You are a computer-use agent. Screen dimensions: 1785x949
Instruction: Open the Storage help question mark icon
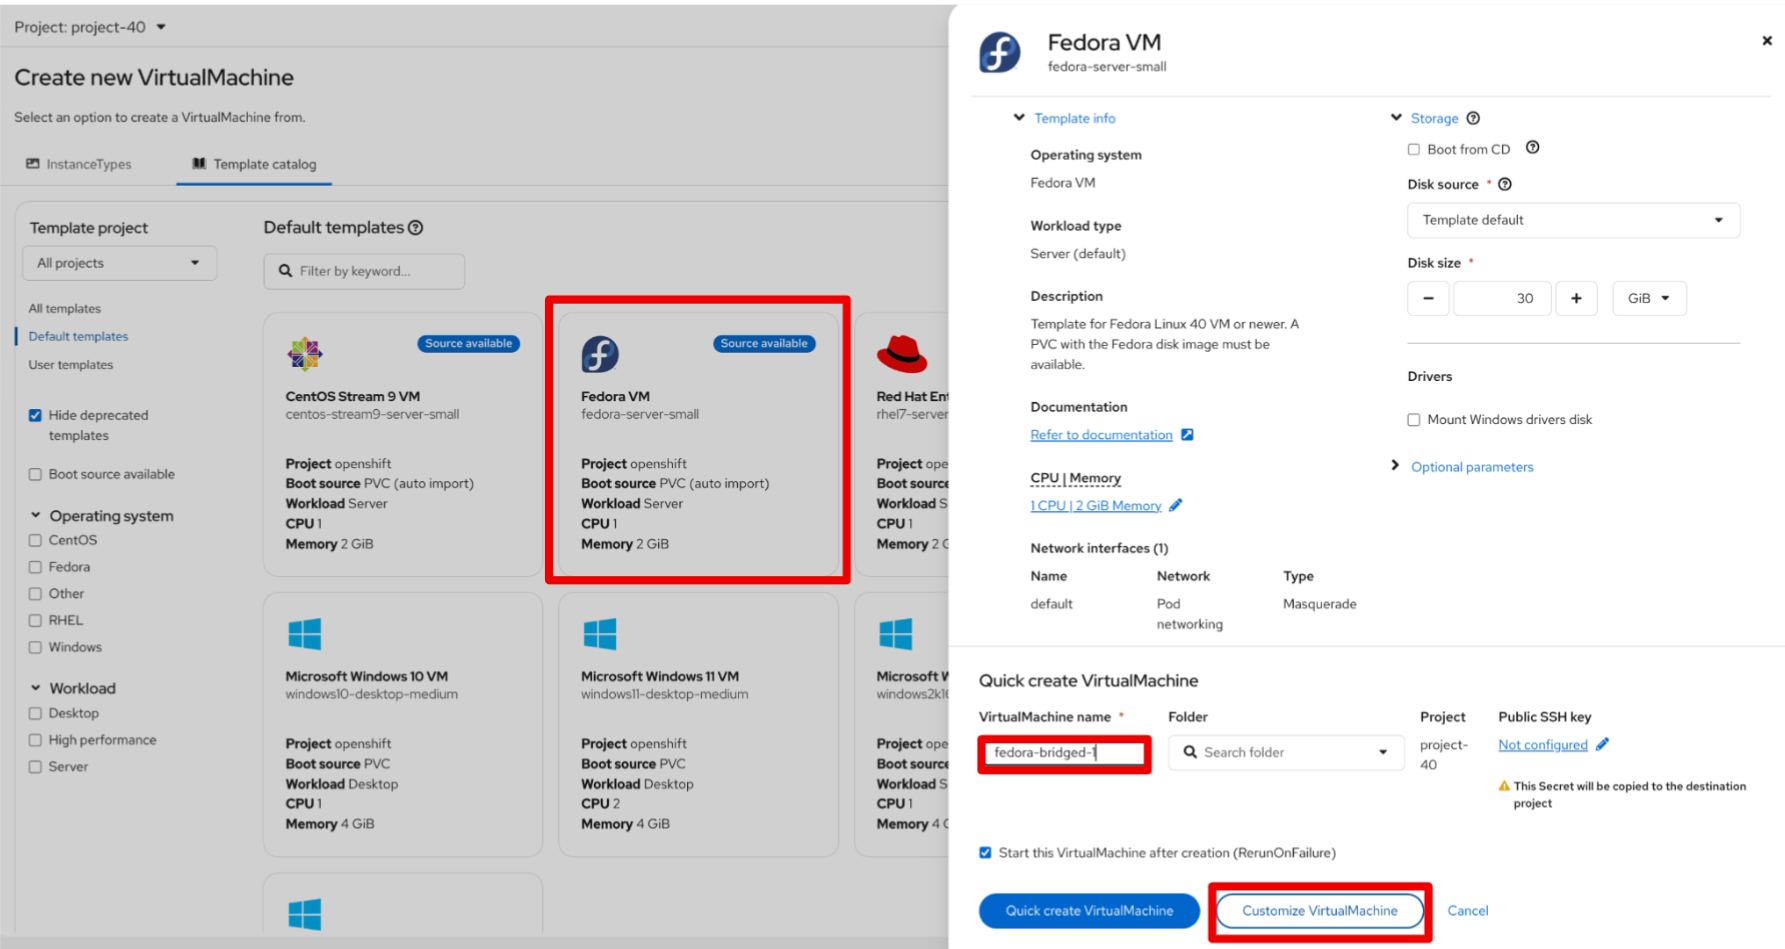click(1473, 118)
